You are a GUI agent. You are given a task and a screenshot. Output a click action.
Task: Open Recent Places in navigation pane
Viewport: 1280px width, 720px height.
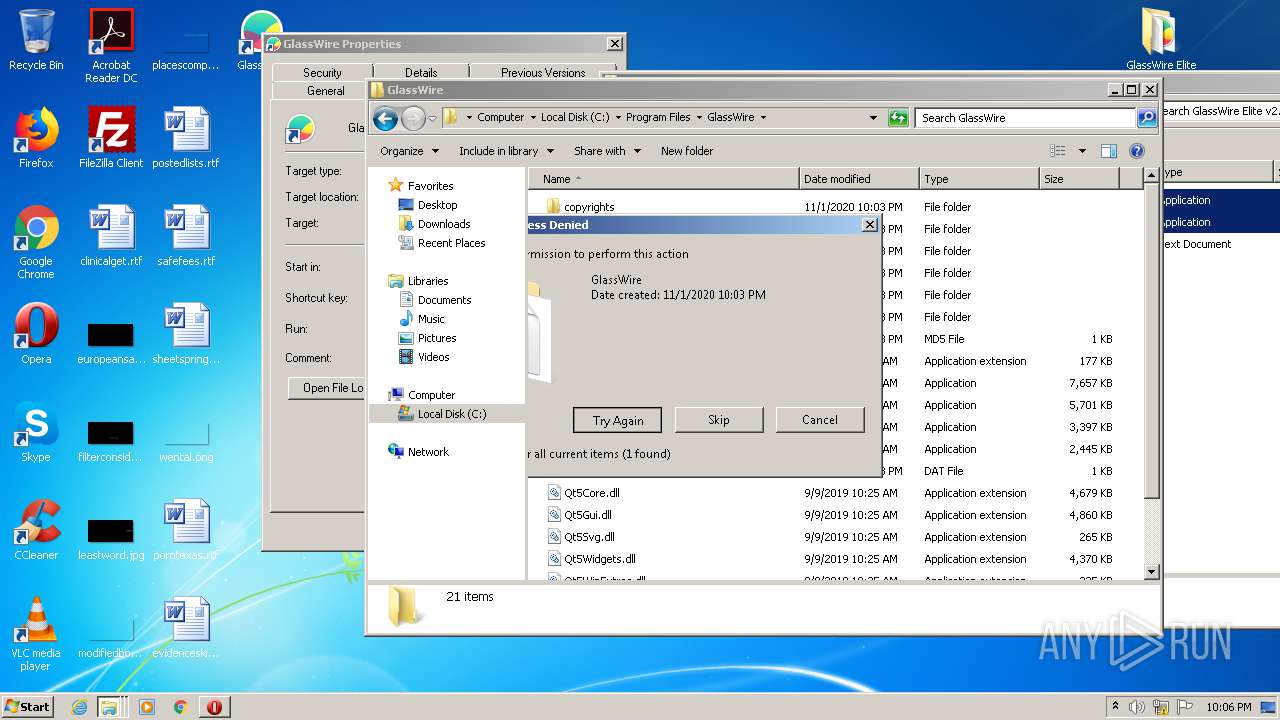pyautogui.click(x=451, y=243)
